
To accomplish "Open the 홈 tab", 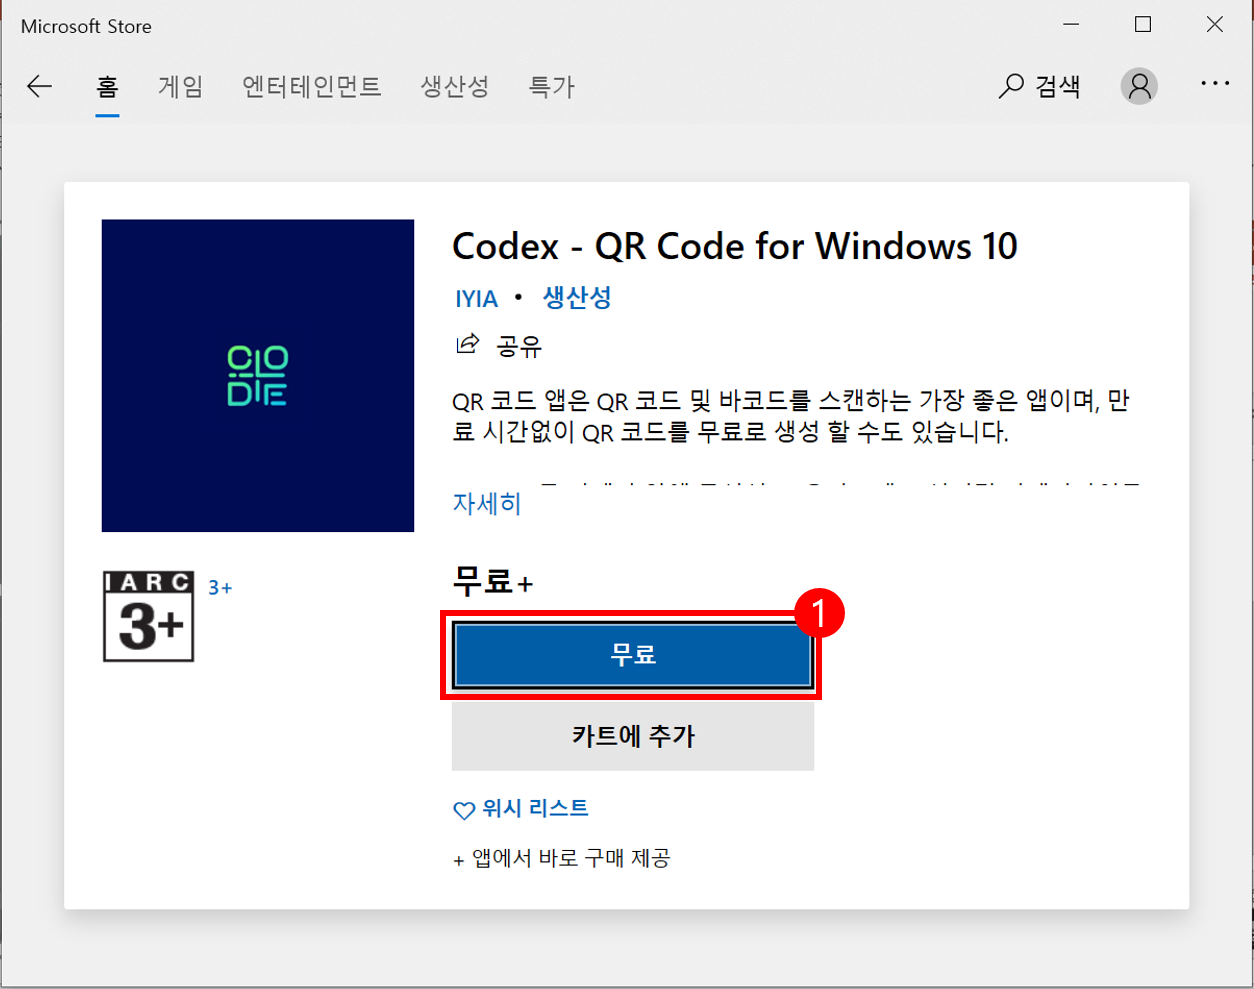I will click(x=107, y=87).
